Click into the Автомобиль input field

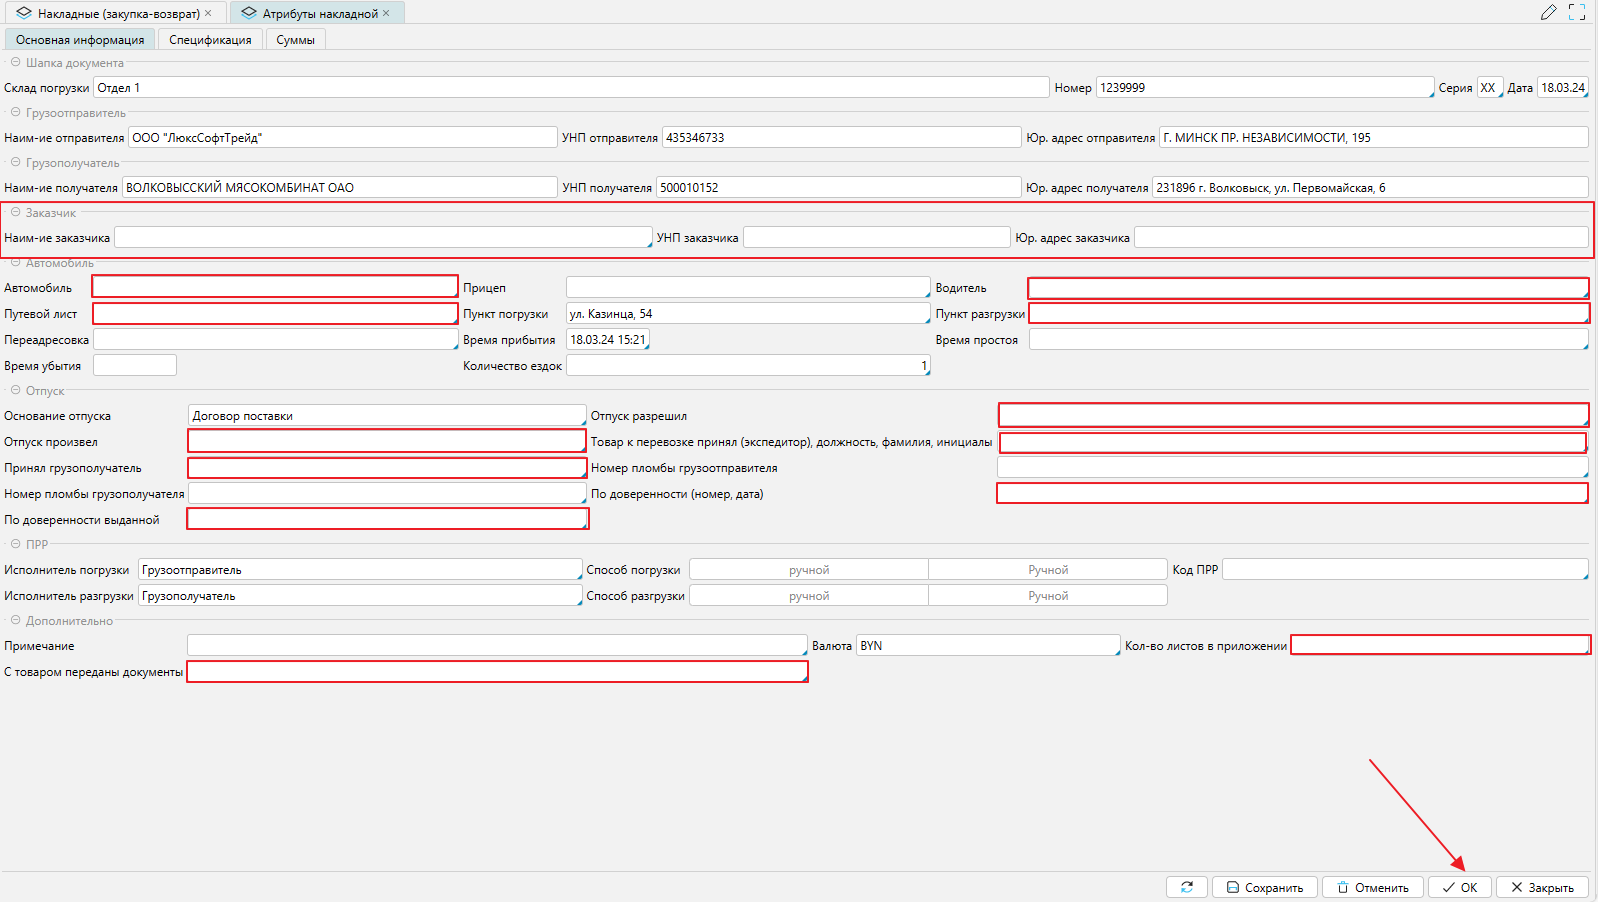point(275,287)
